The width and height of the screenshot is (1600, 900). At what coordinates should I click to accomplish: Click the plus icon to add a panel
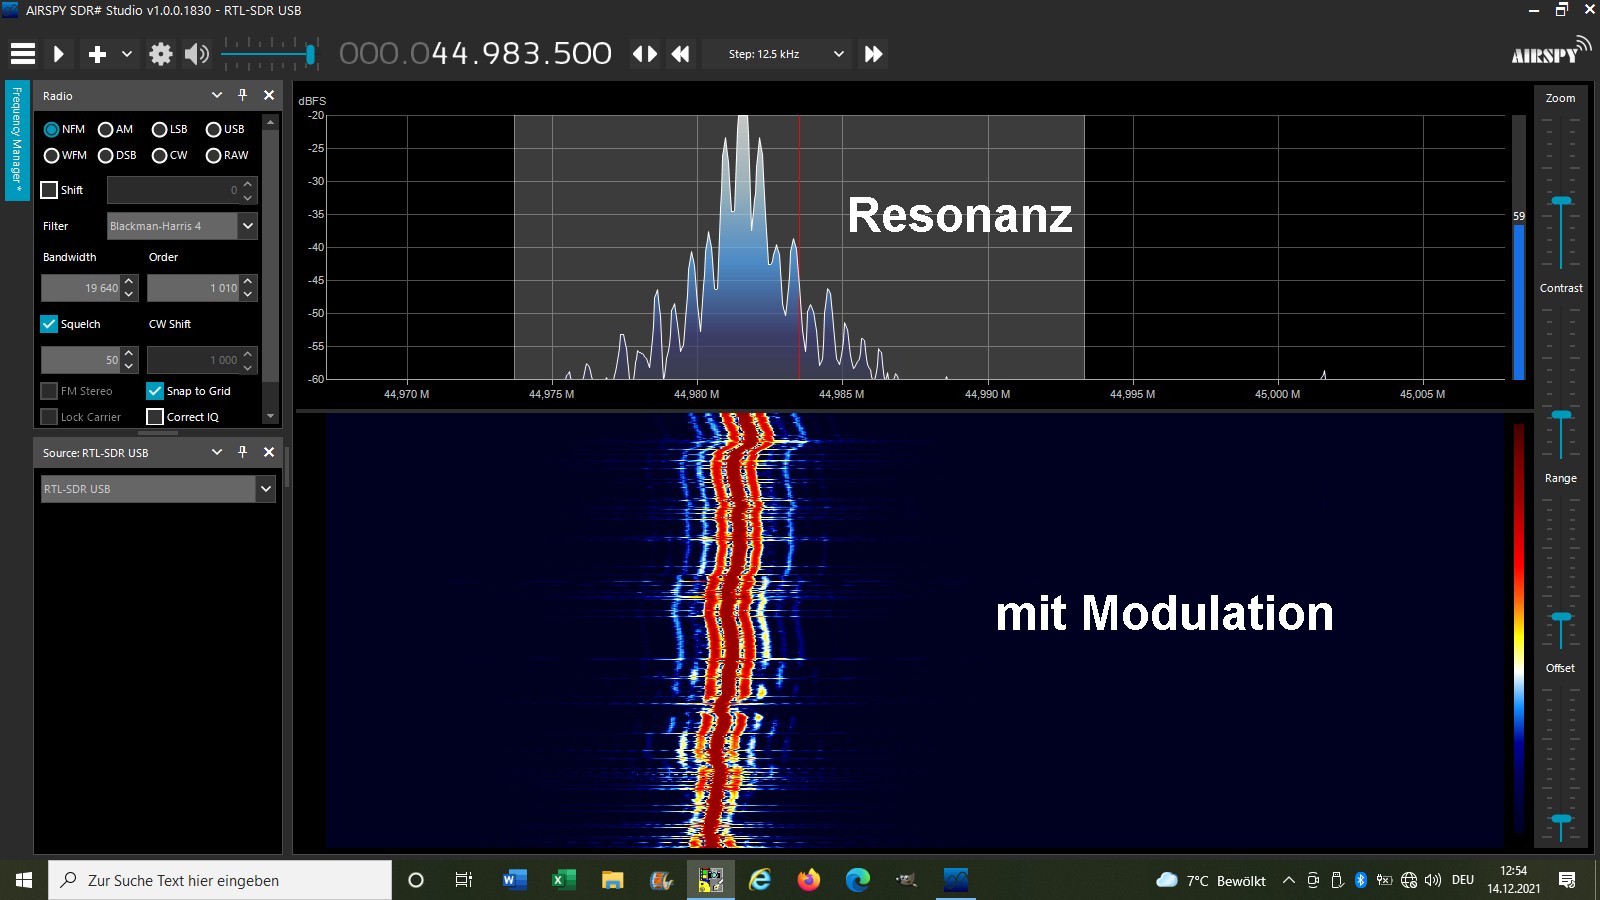coord(97,54)
